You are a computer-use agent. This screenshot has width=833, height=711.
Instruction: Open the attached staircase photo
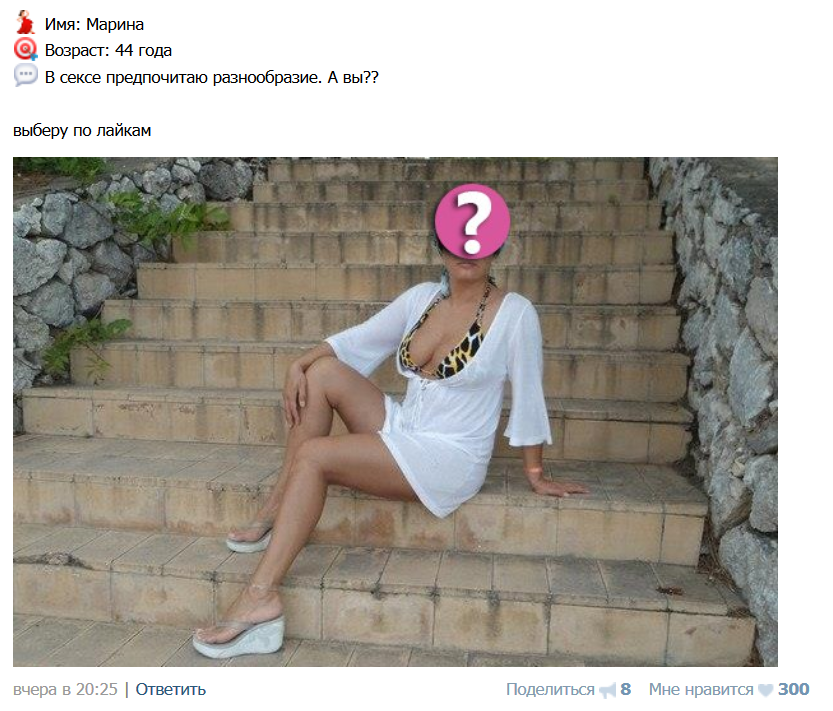point(395,412)
